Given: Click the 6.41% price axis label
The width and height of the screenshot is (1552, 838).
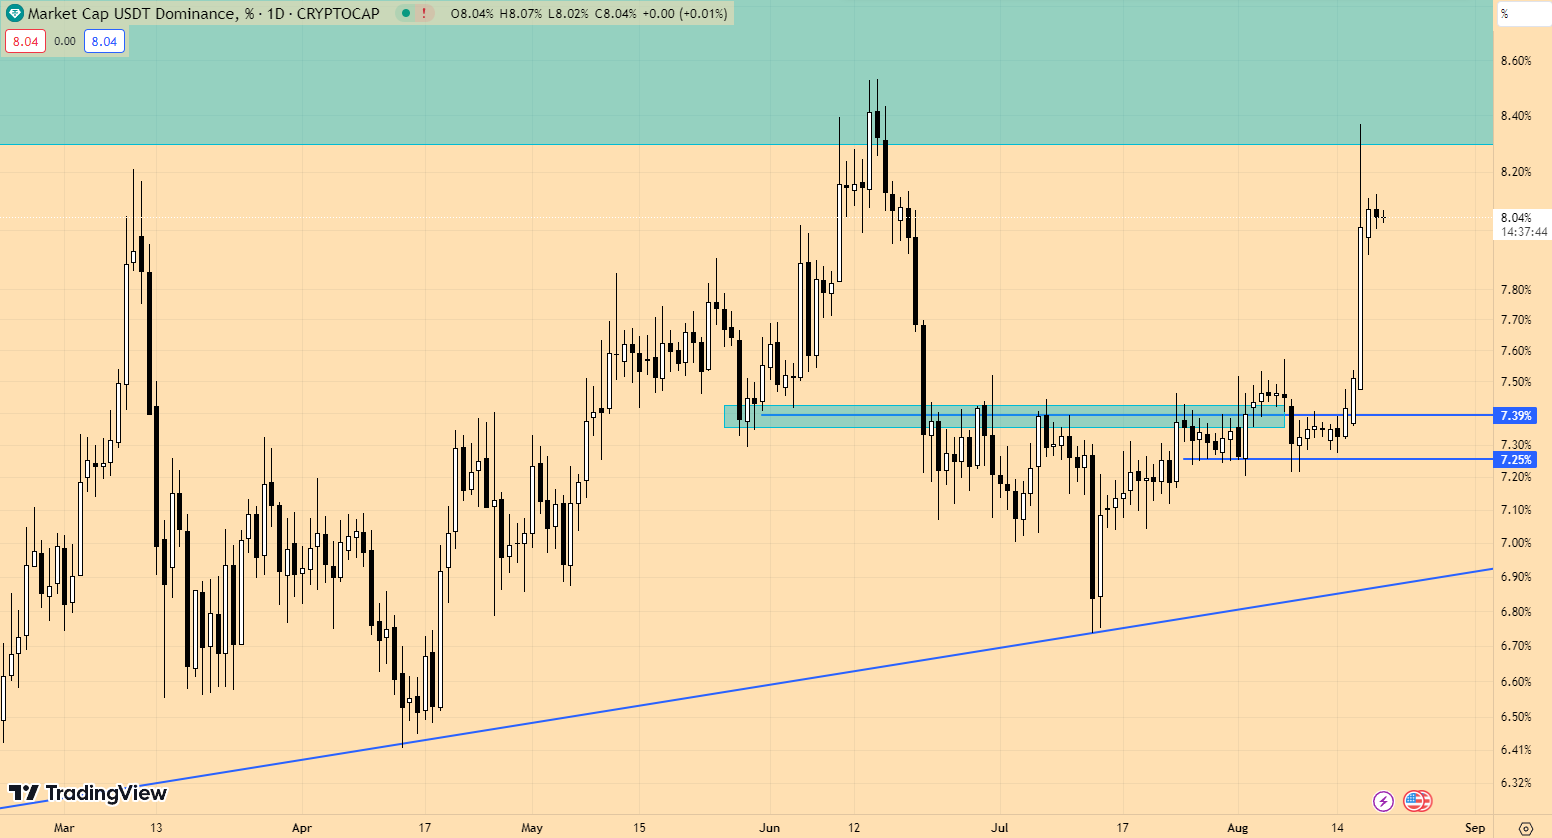Looking at the screenshot, I should click(x=1516, y=750).
